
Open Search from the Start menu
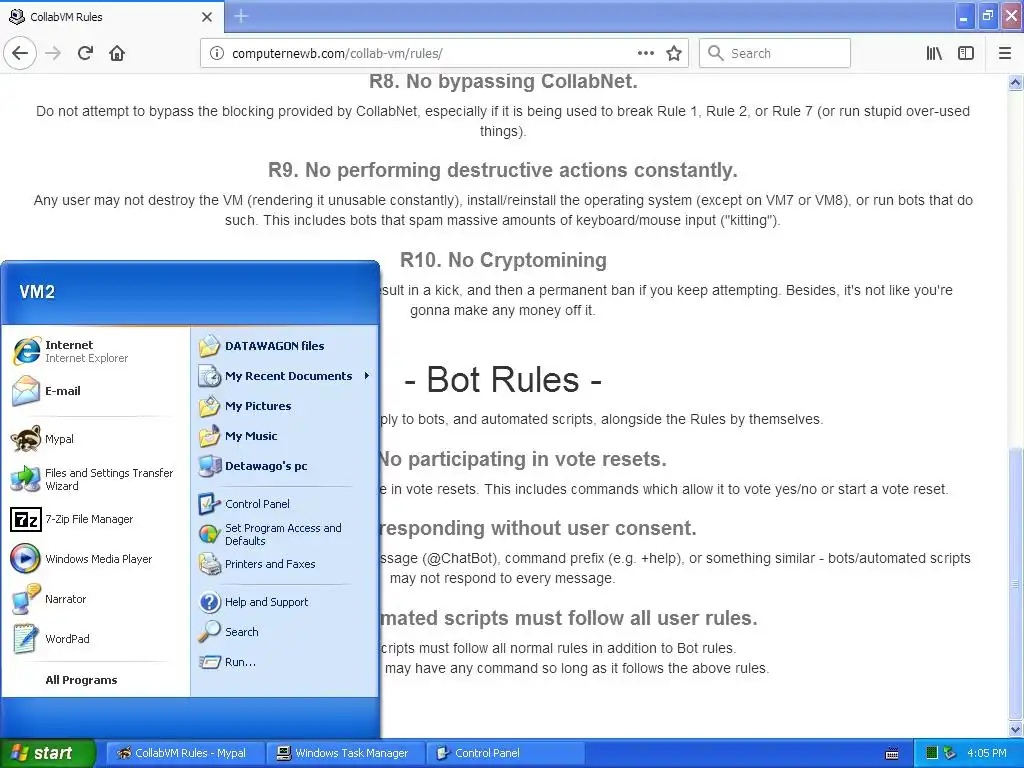coord(285,632)
